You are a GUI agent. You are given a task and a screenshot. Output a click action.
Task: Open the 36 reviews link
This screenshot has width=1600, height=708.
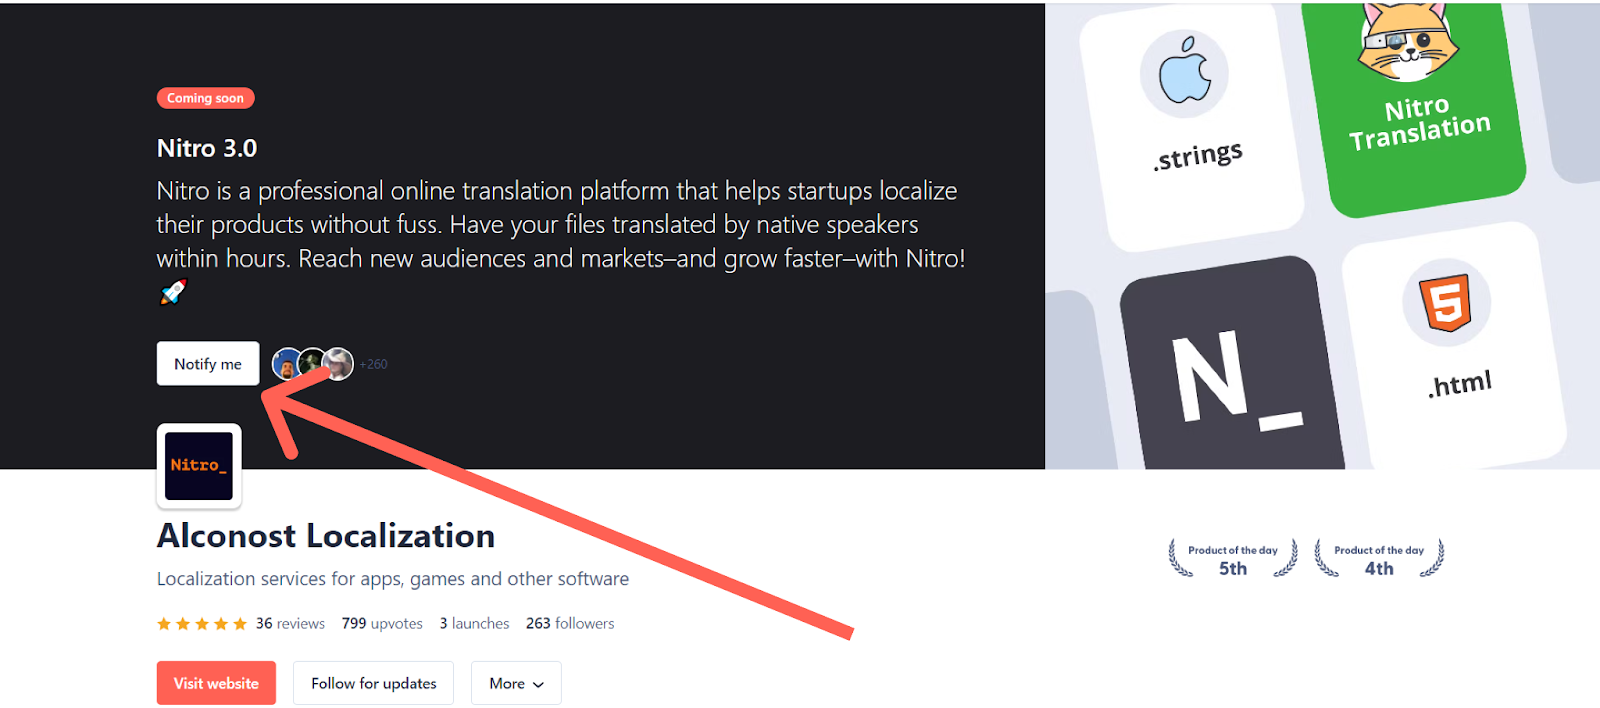tap(290, 623)
